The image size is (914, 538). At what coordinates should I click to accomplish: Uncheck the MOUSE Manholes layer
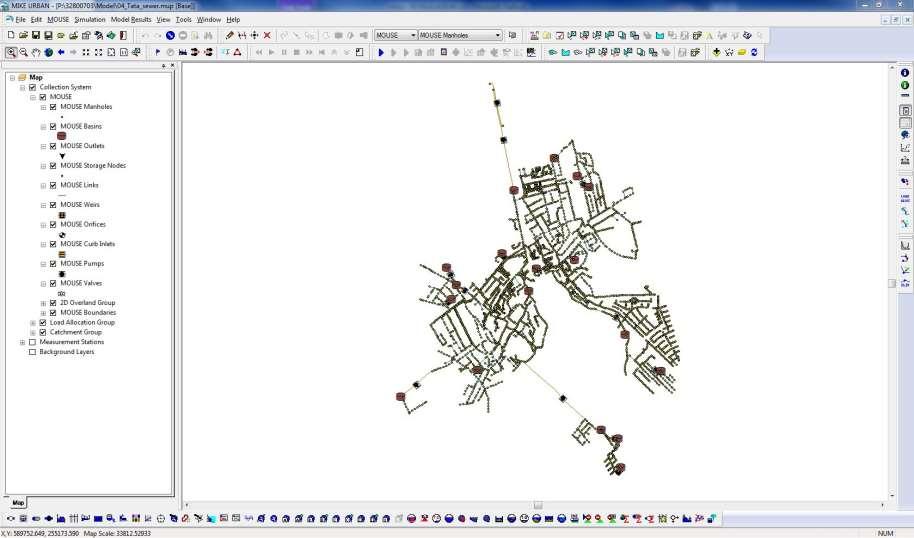click(53, 107)
